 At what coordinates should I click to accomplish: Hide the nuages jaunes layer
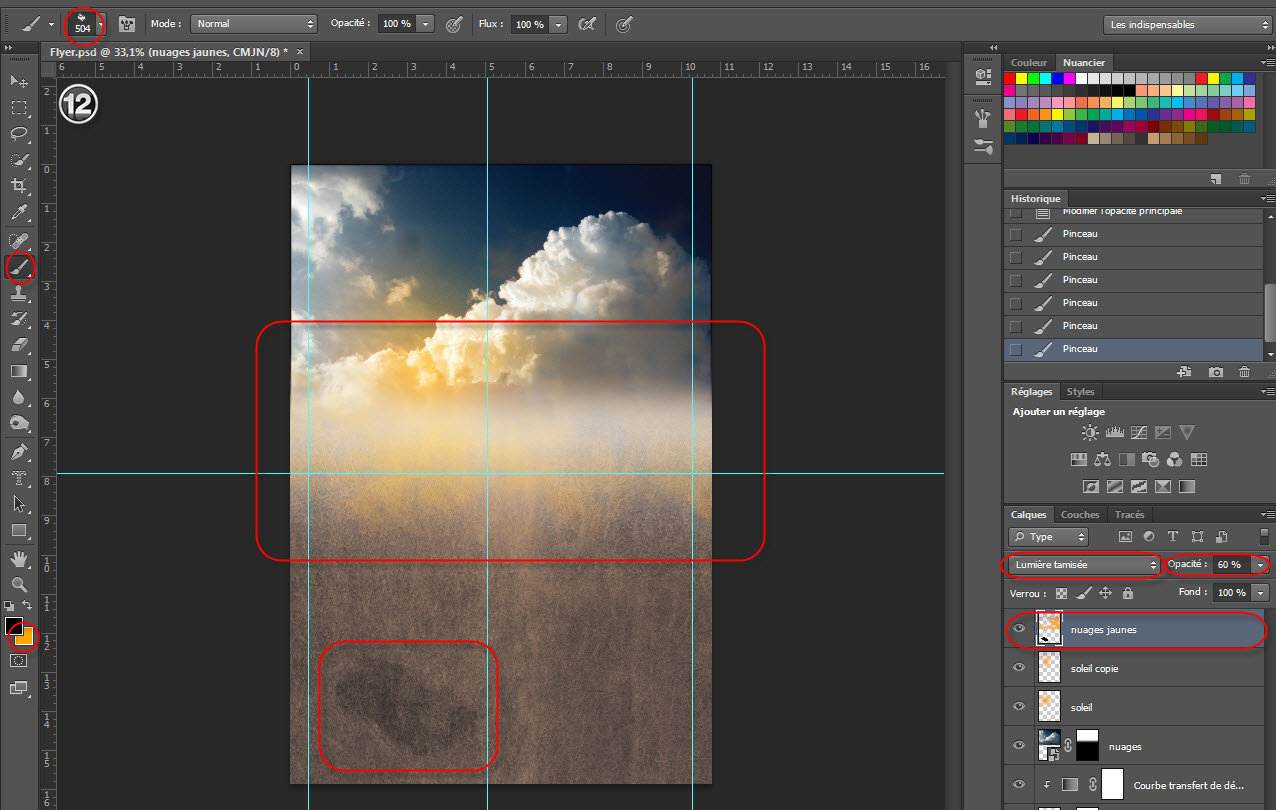(x=1019, y=629)
